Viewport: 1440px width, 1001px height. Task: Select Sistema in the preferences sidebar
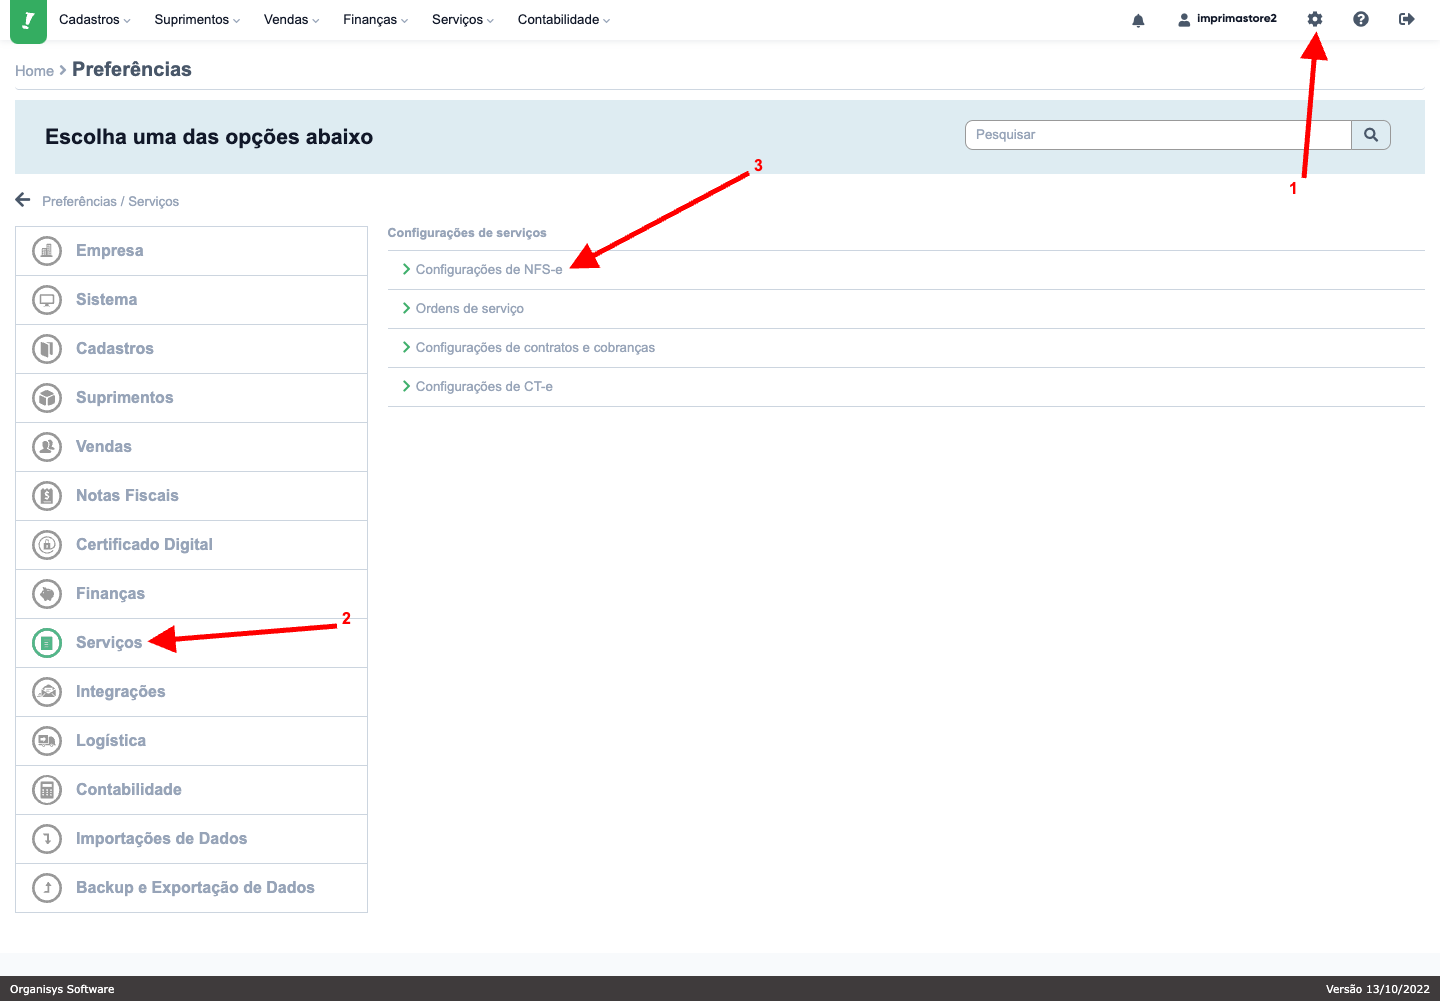pyautogui.click(x=191, y=300)
